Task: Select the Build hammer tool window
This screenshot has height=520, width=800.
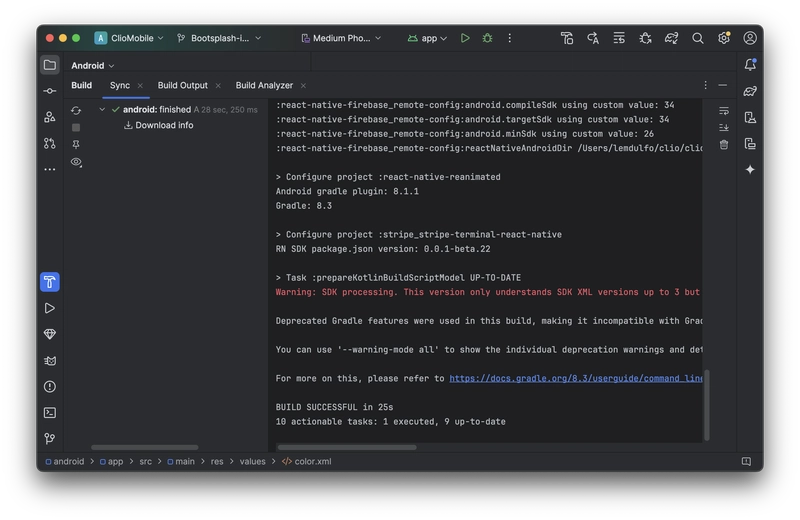Action: [49, 282]
